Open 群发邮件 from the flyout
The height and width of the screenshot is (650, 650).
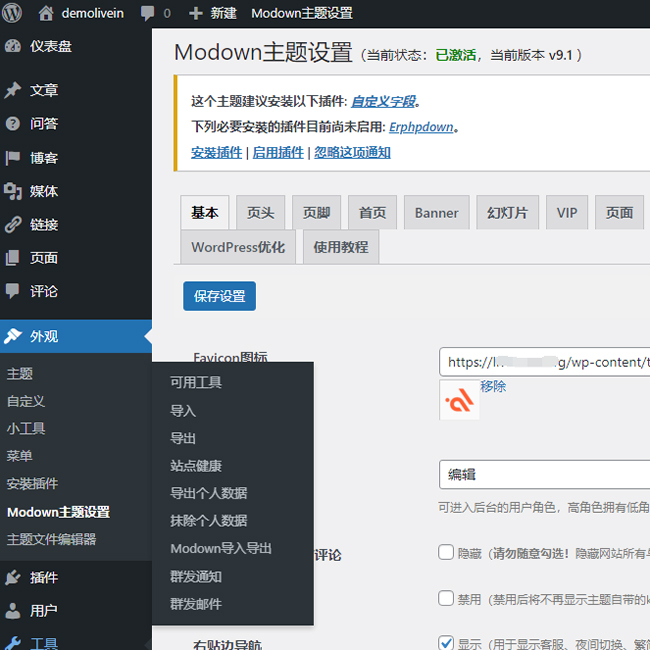196,604
